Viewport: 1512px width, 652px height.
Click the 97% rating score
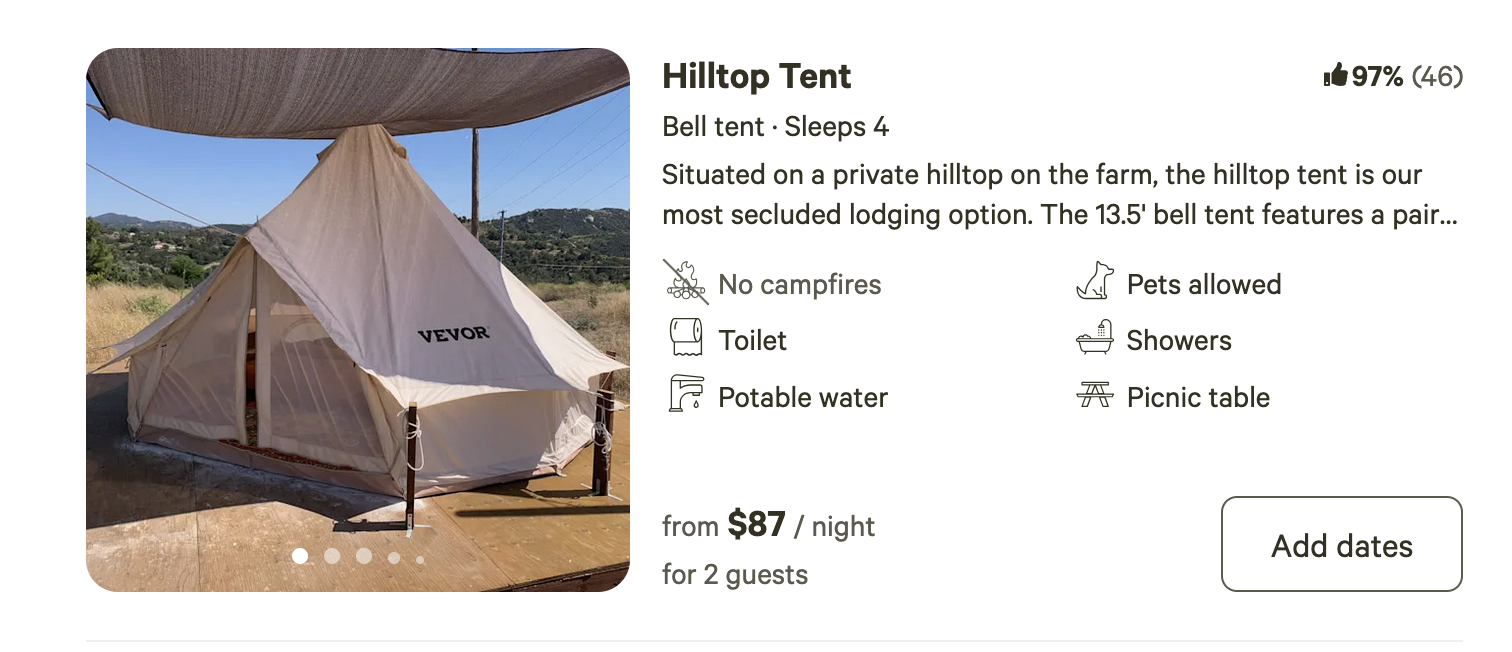tap(1378, 76)
